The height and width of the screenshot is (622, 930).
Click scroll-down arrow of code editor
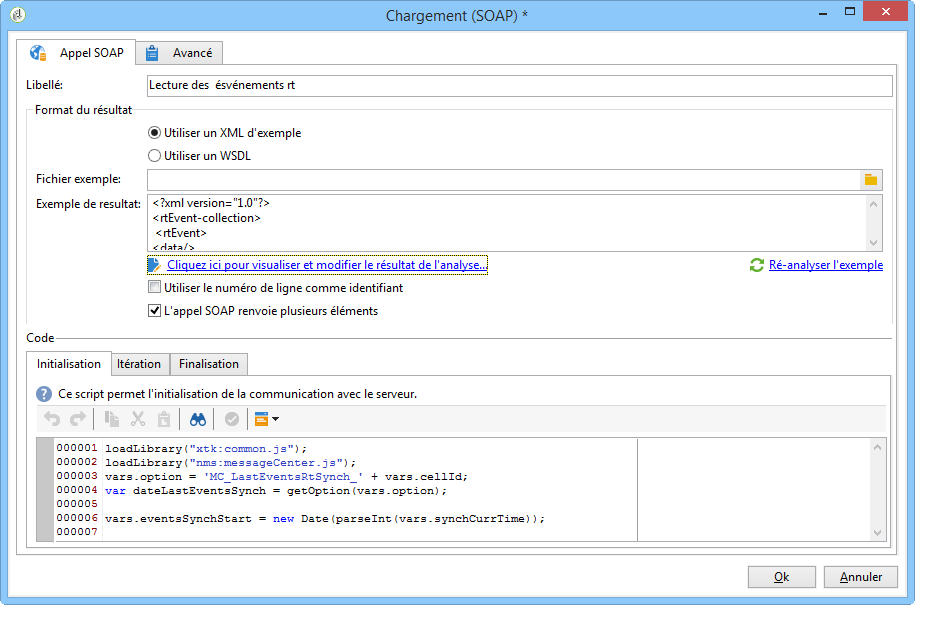[878, 533]
